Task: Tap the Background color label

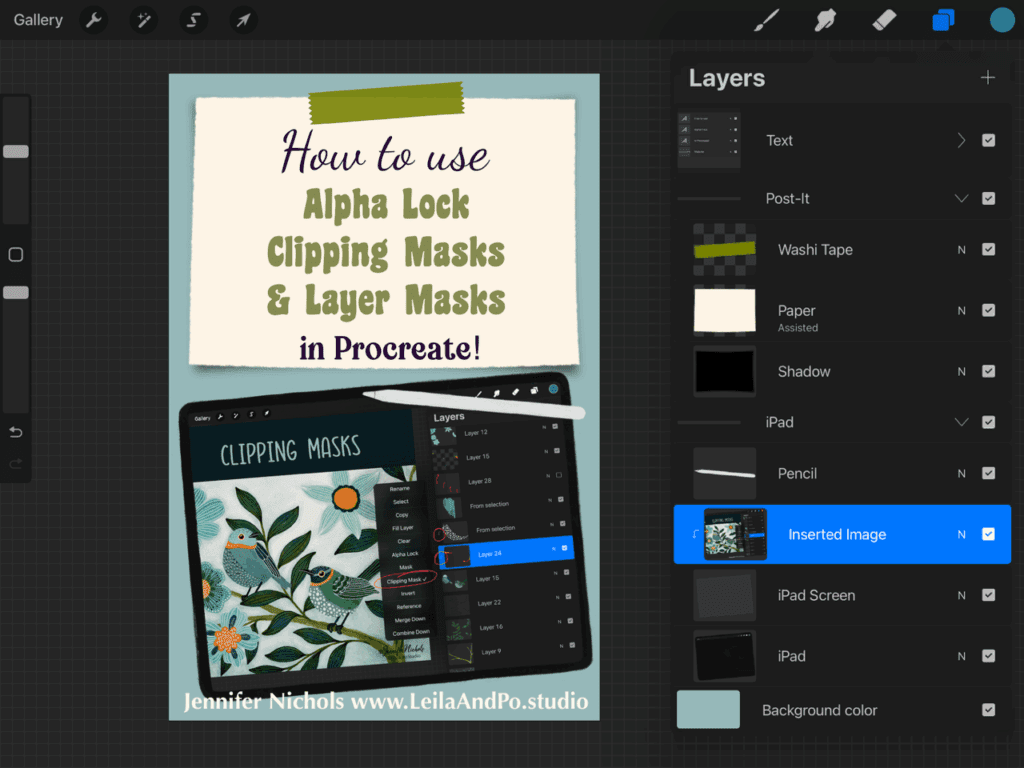Action: pyautogui.click(x=819, y=710)
